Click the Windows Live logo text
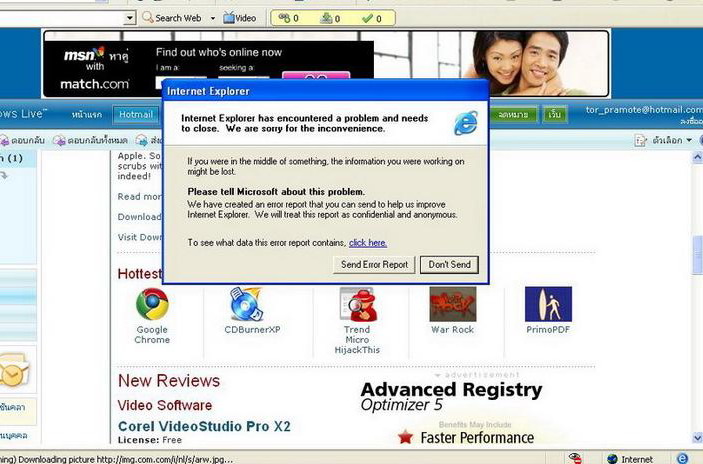The width and height of the screenshot is (703, 464). point(23,114)
